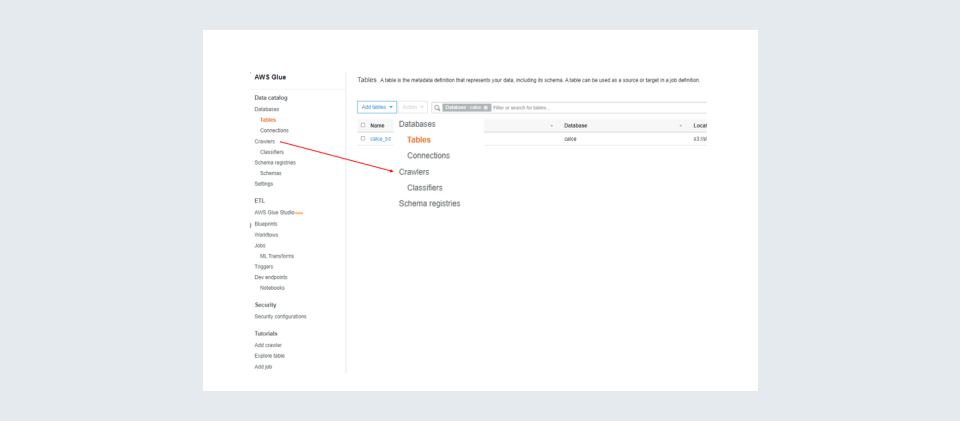Open Crawlers in the AWS Glue sidebar
960x421 pixels.
pyautogui.click(x=264, y=141)
